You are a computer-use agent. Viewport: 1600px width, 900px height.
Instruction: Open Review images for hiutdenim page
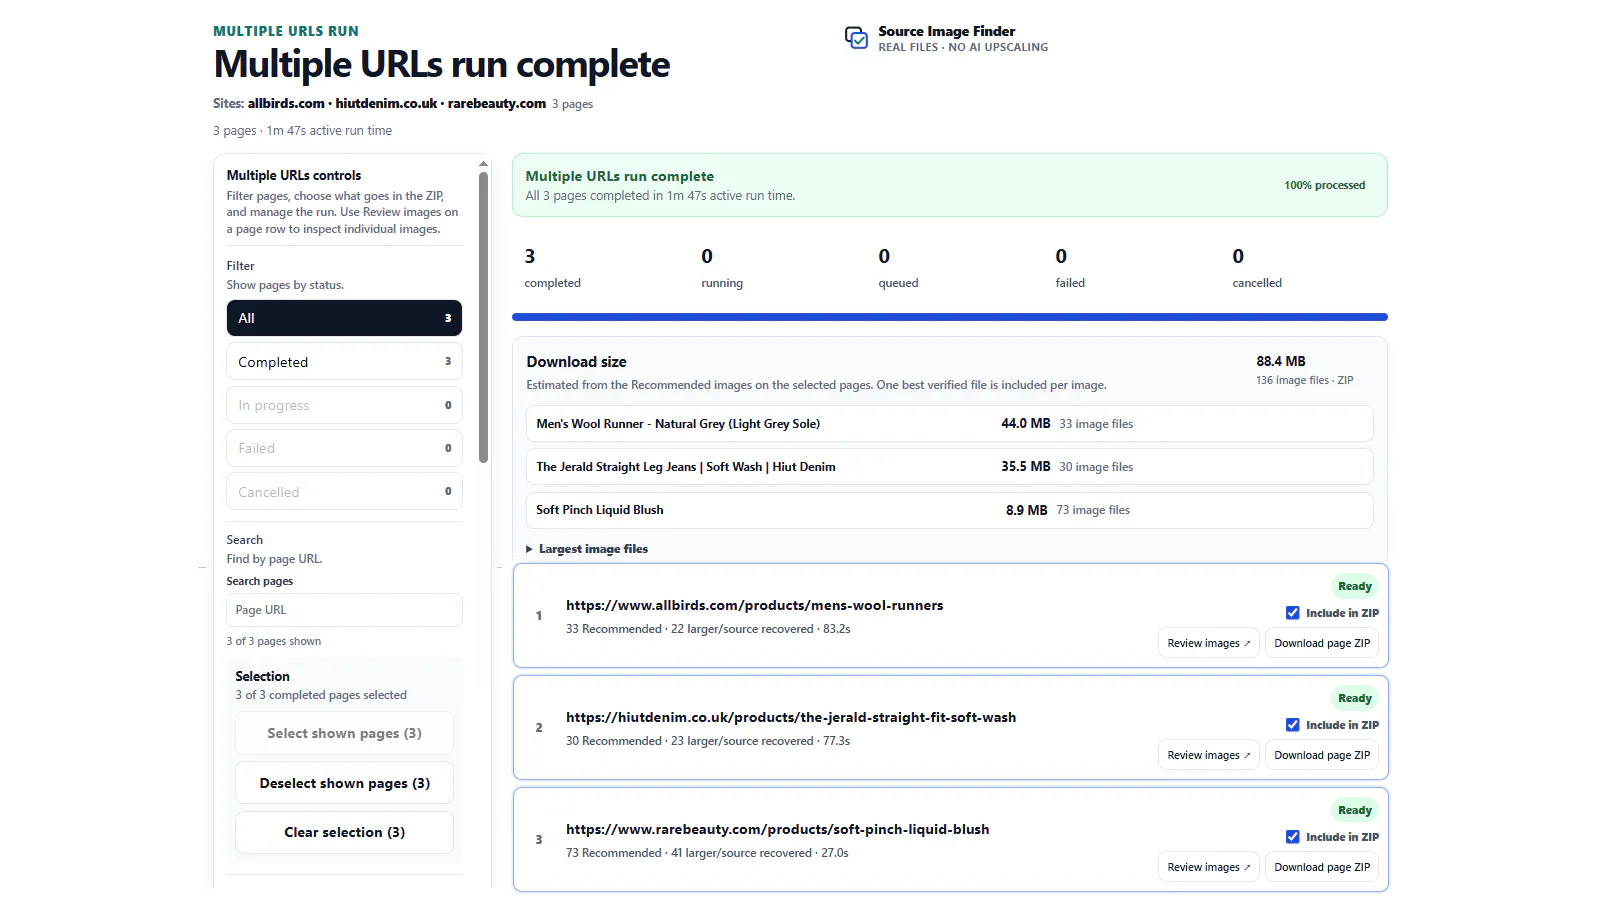coord(1208,755)
